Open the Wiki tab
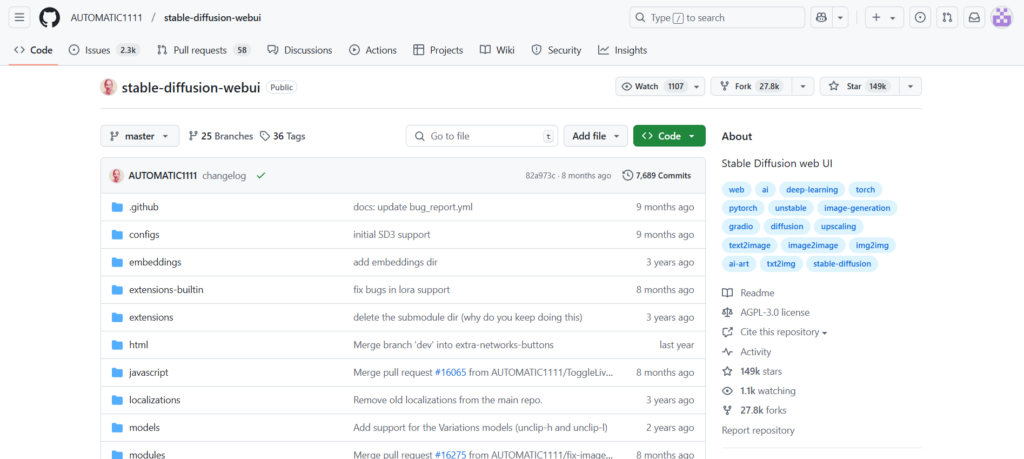Image resolution: width=1024 pixels, height=459 pixels. (x=497, y=50)
